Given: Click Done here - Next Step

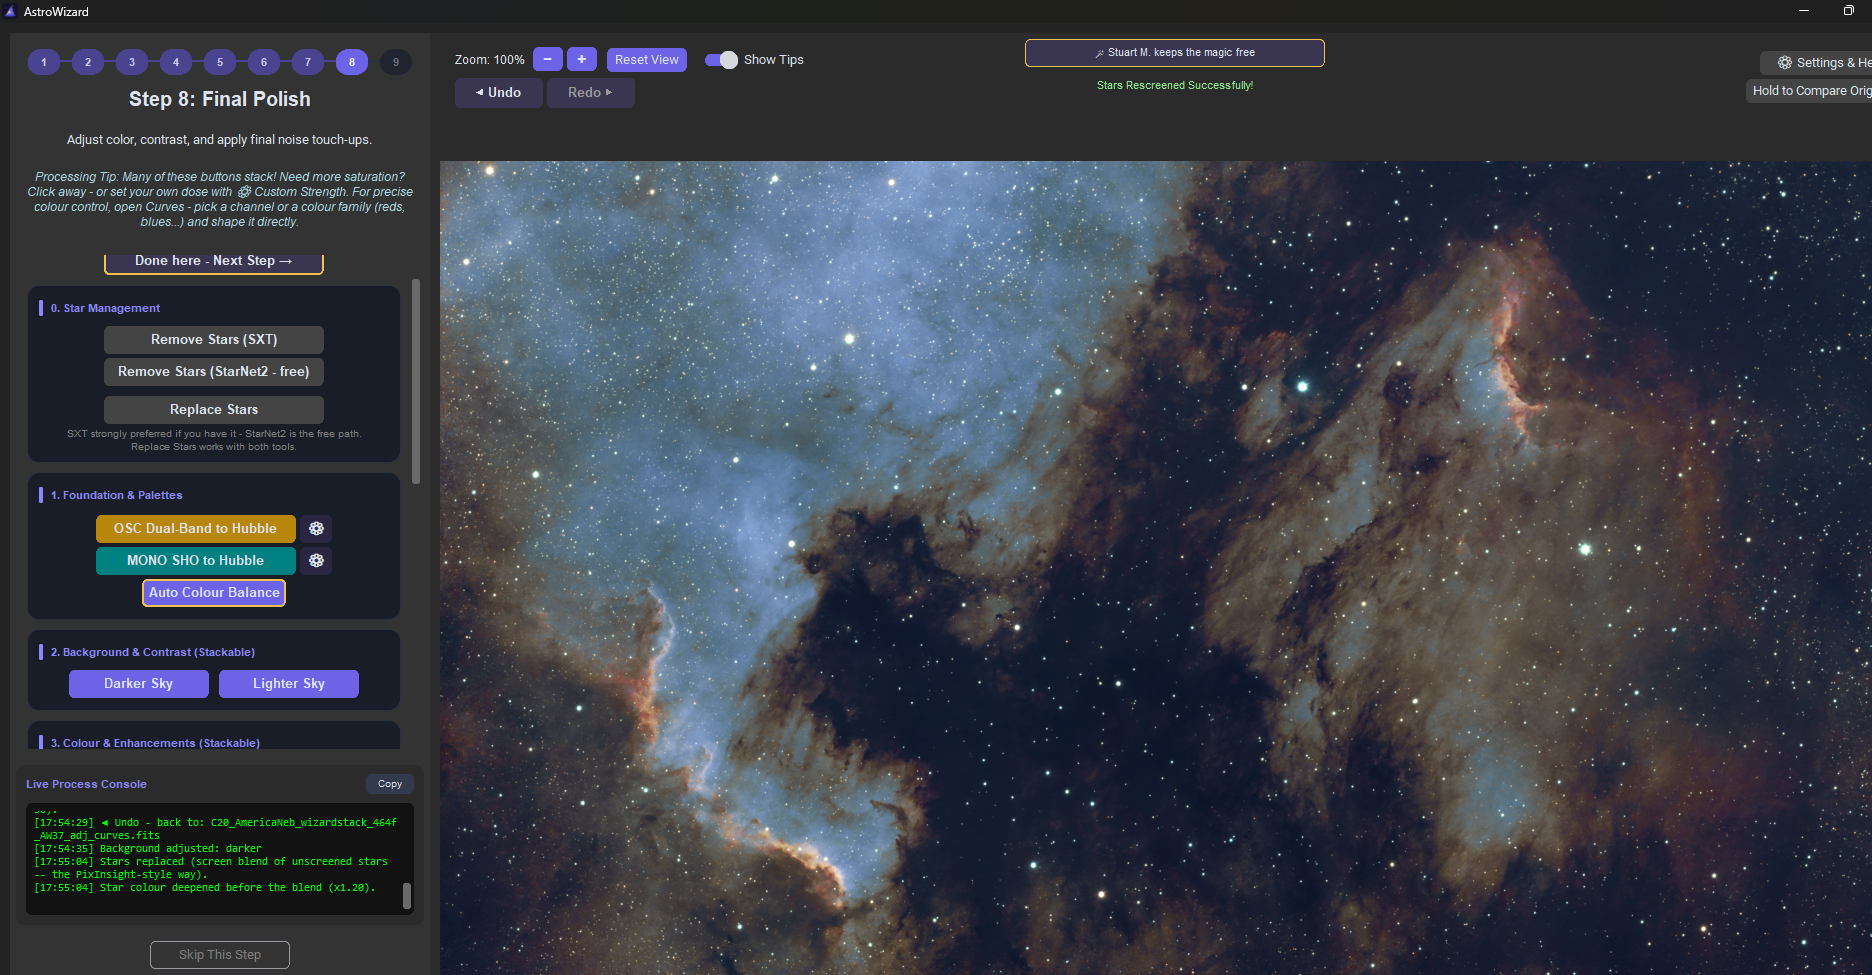Looking at the screenshot, I should [x=214, y=261].
